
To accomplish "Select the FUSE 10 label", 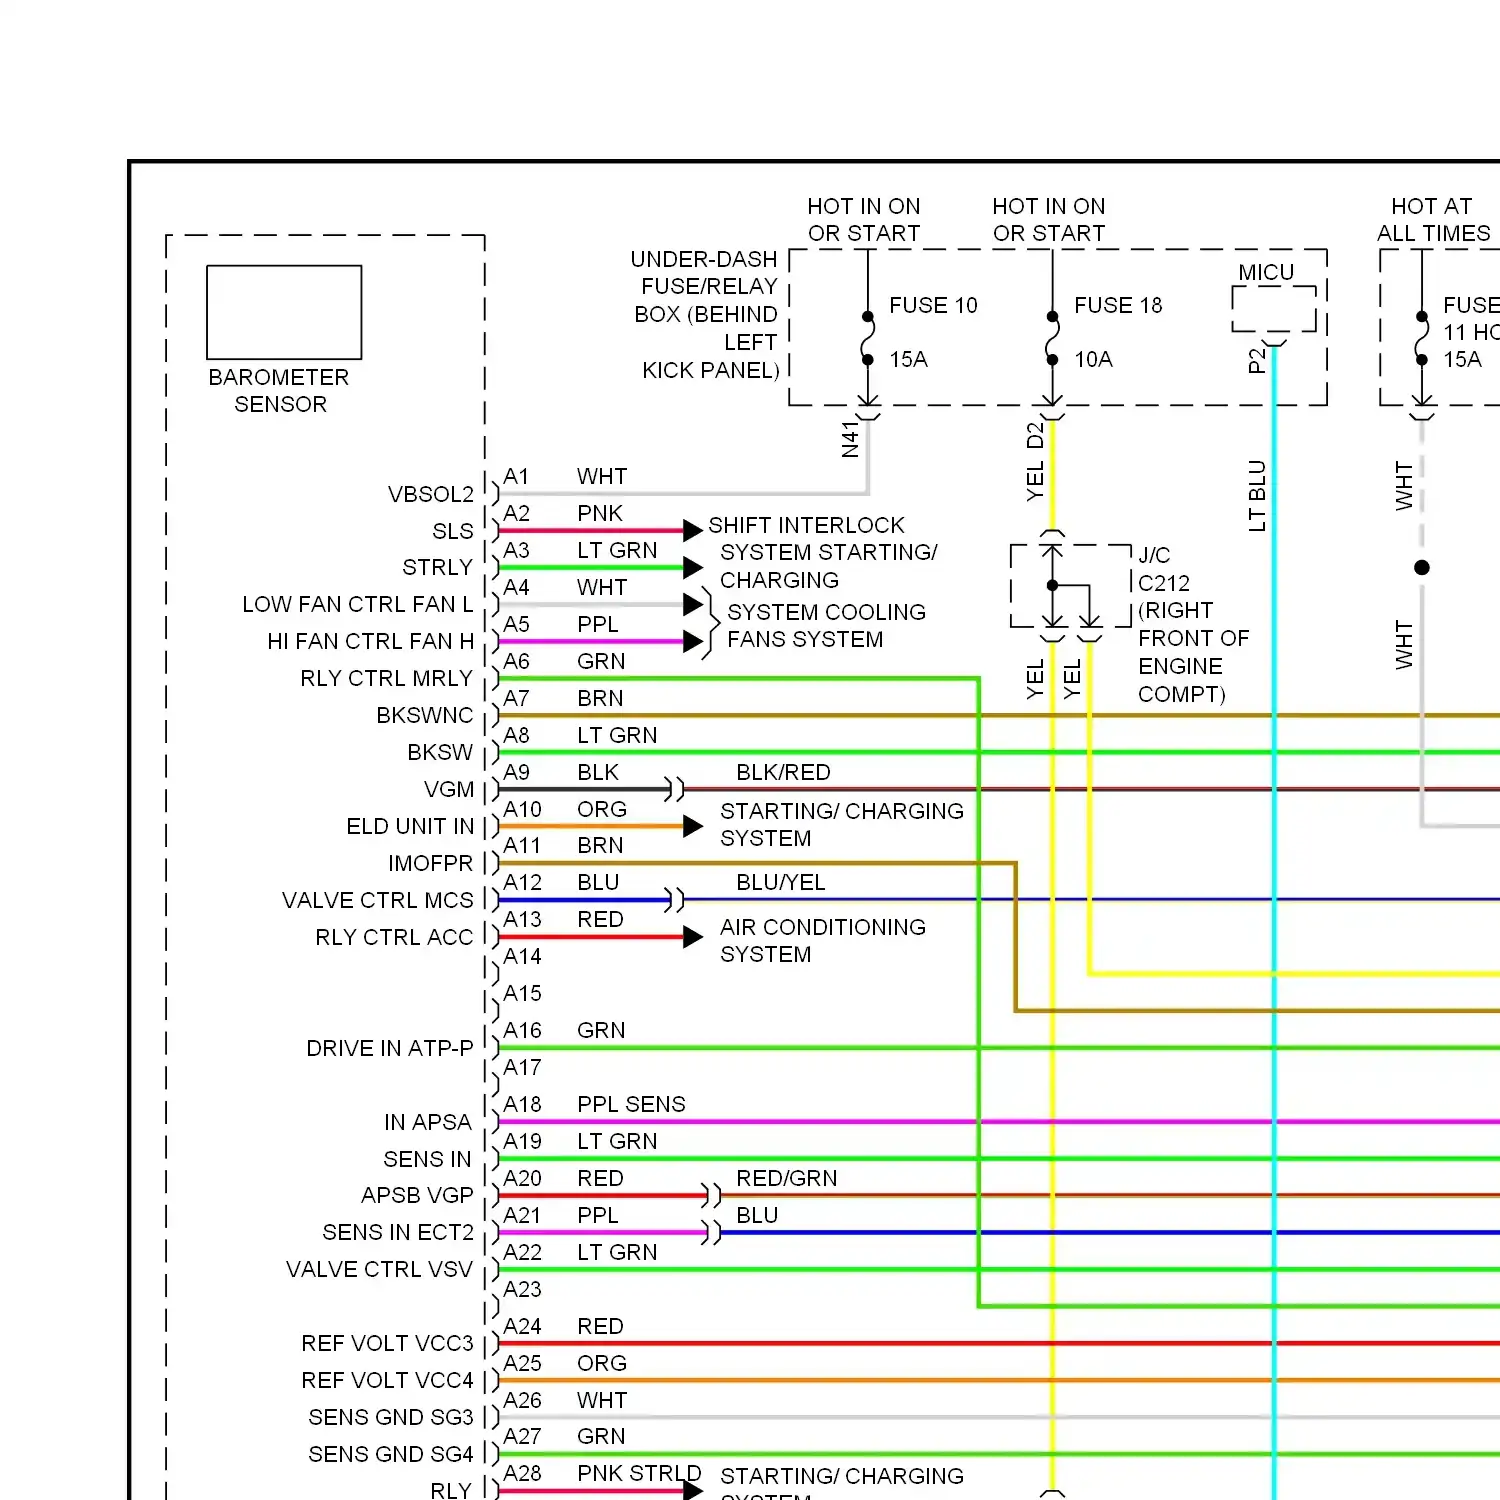I will (933, 305).
